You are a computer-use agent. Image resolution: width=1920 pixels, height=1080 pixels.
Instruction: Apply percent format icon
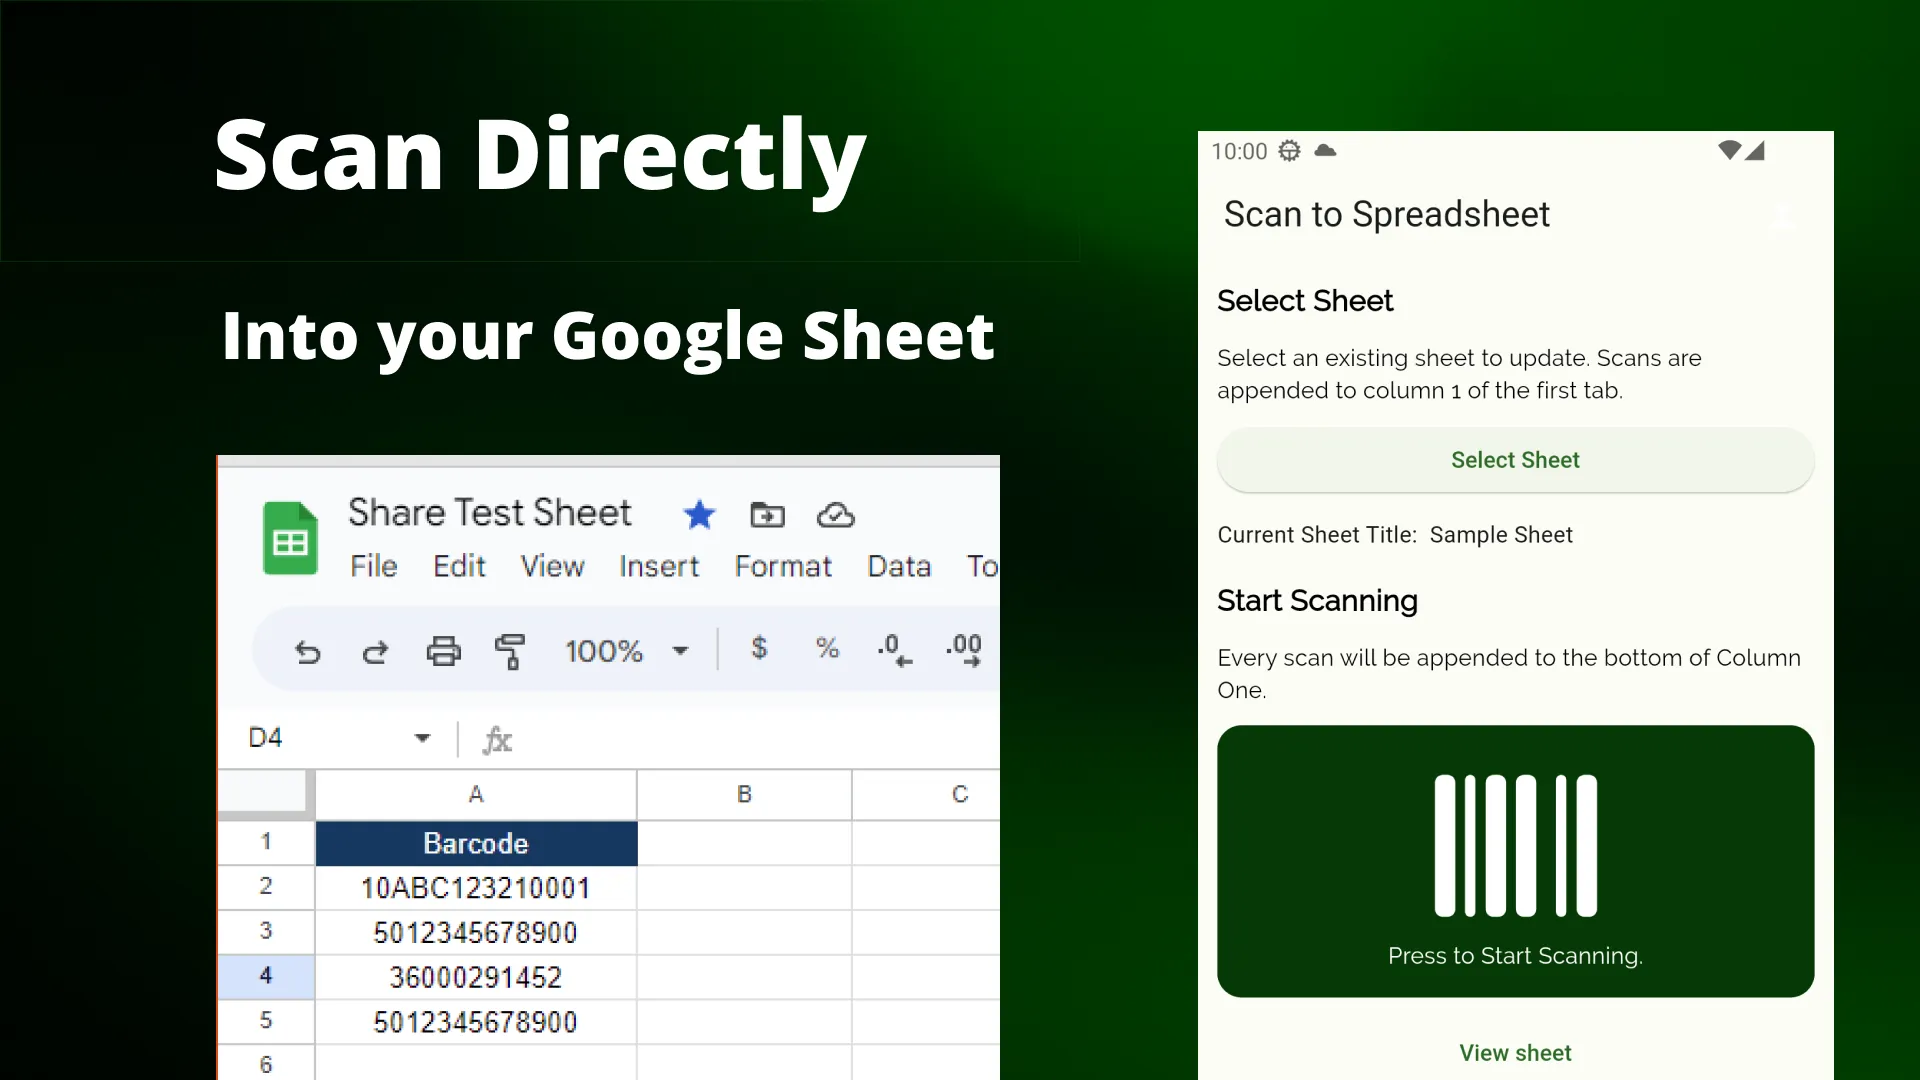[x=827, y=648]
